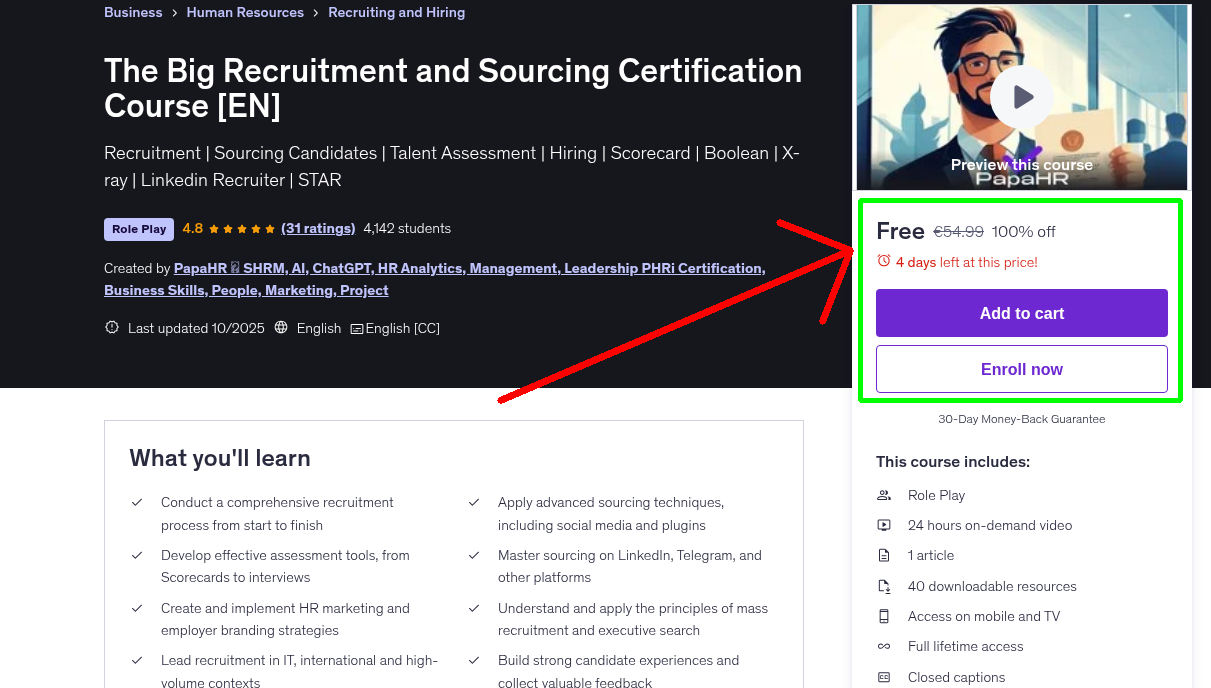Image resolution: width=1211 pixels, height=688 pixels.
Task: Expand the Business breadcrumb category
Action: (x=133, y=12)
